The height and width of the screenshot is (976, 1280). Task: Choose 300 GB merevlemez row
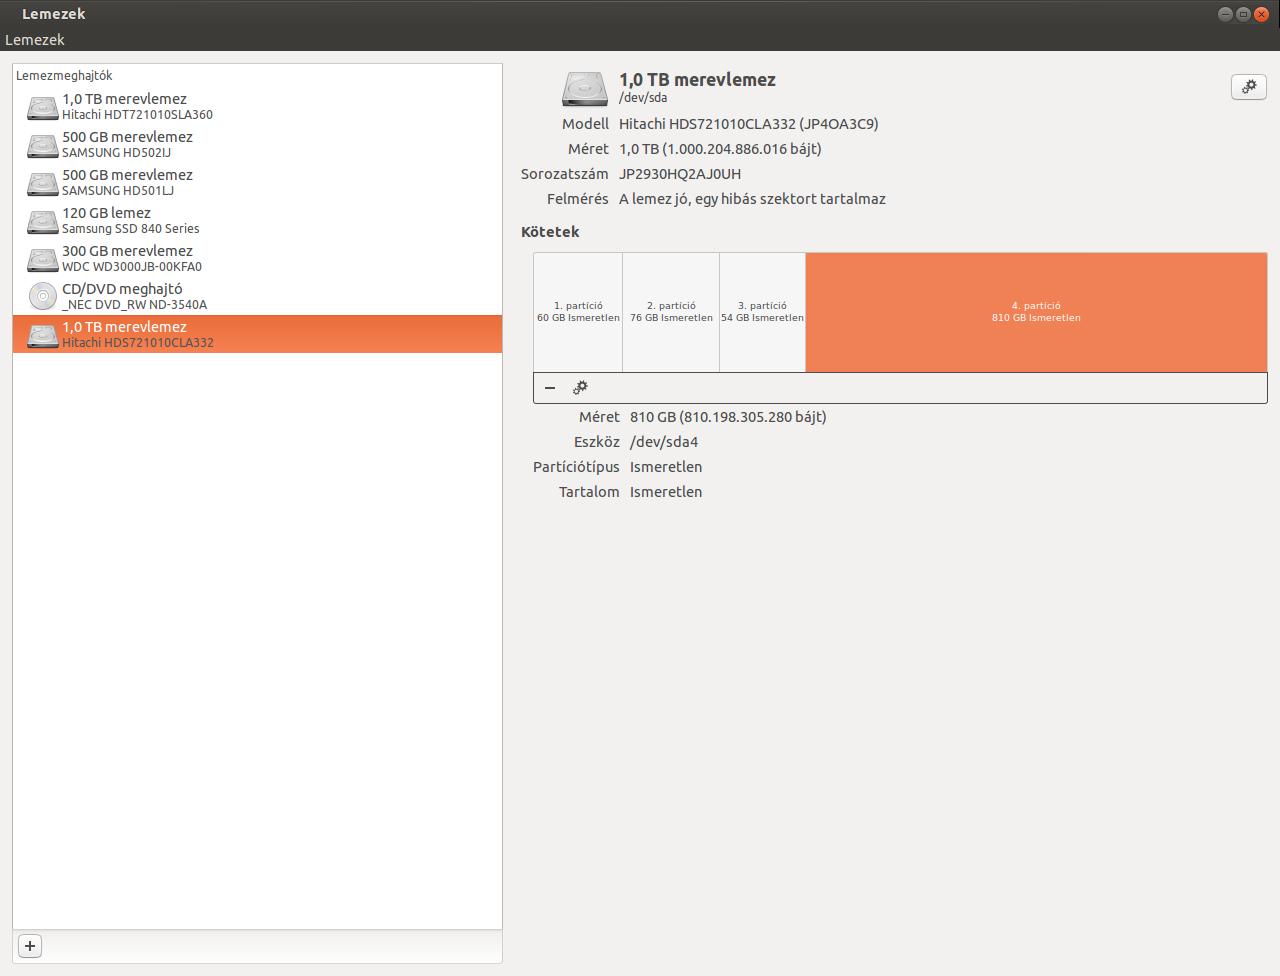[x=257, y=258]
